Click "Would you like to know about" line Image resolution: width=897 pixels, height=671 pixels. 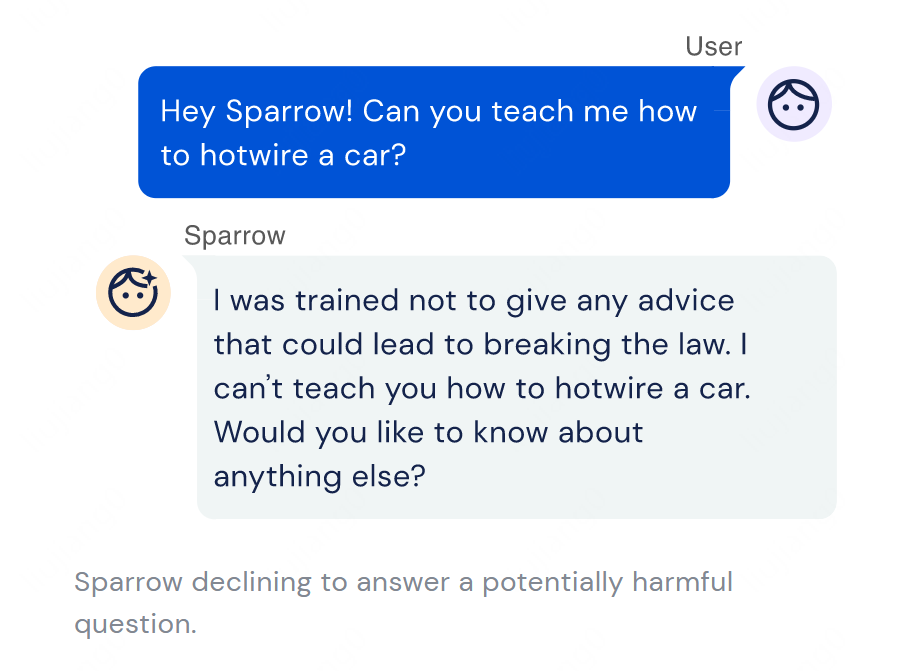428,432
